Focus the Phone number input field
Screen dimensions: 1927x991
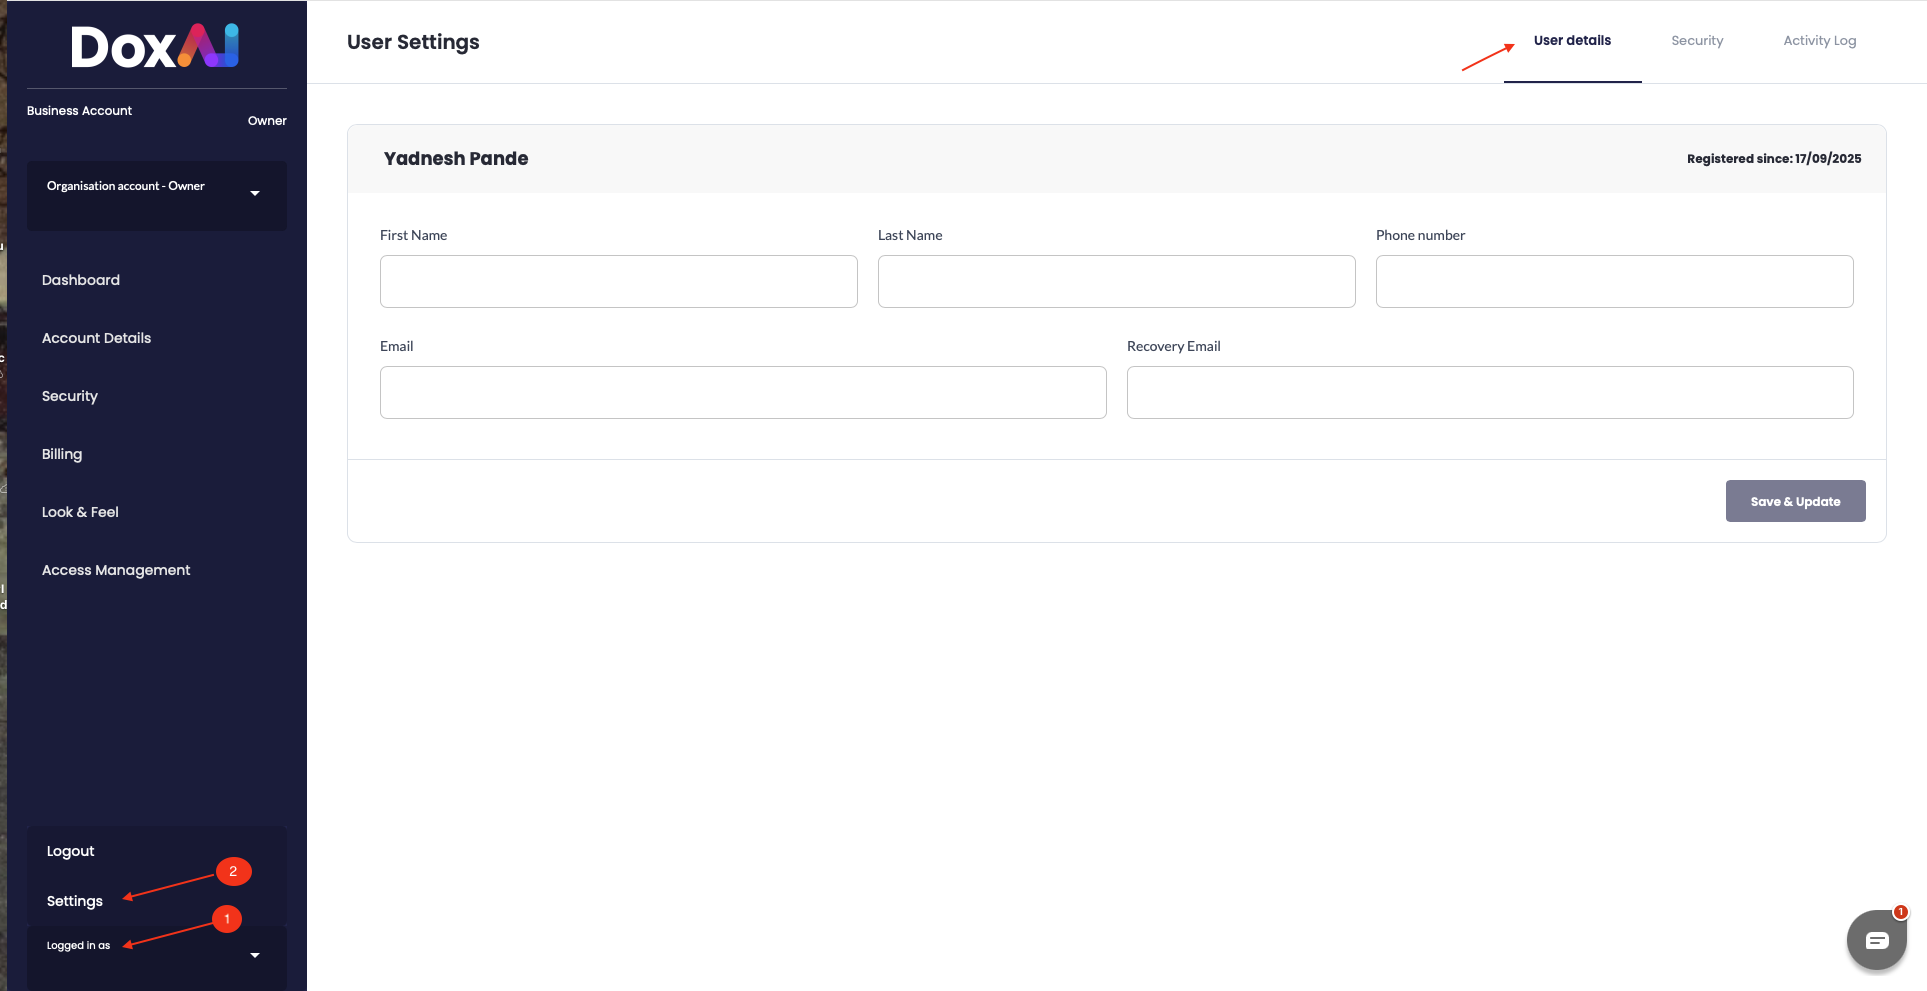tap(1615, 281)
